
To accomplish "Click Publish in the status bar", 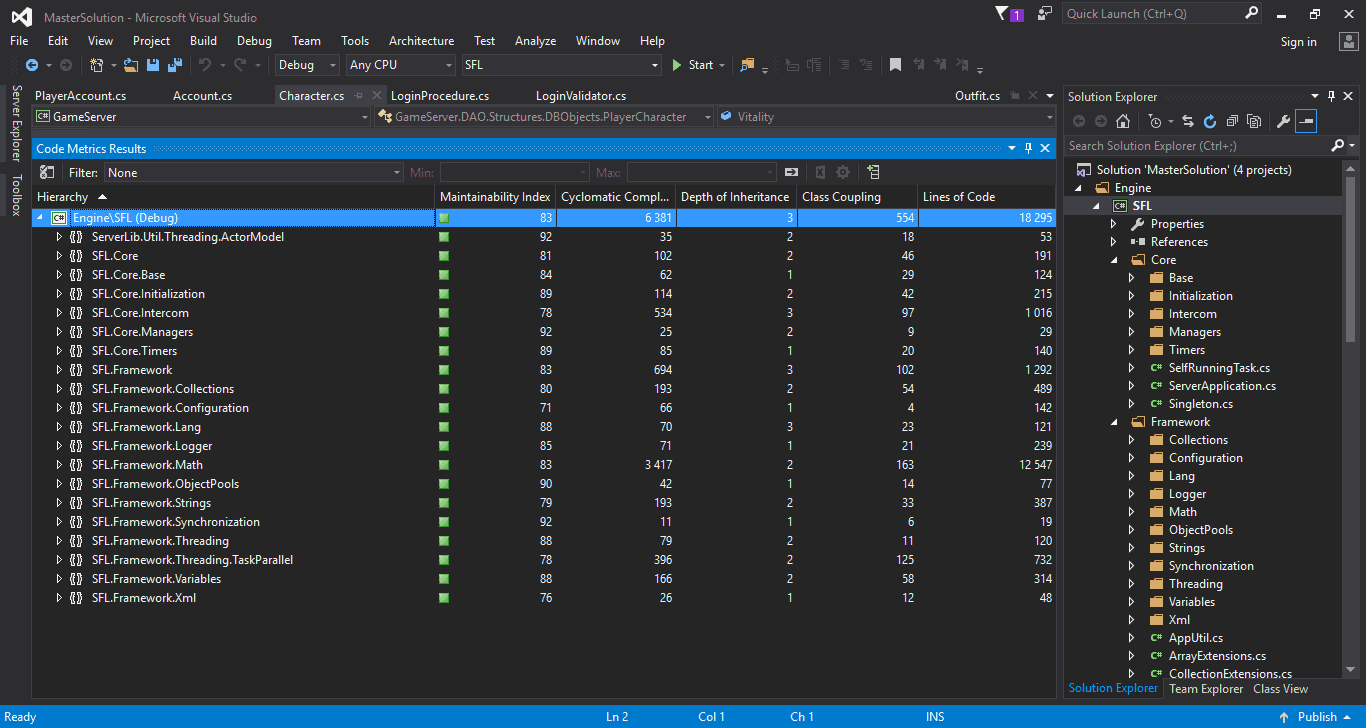I will coord(1317,717).
